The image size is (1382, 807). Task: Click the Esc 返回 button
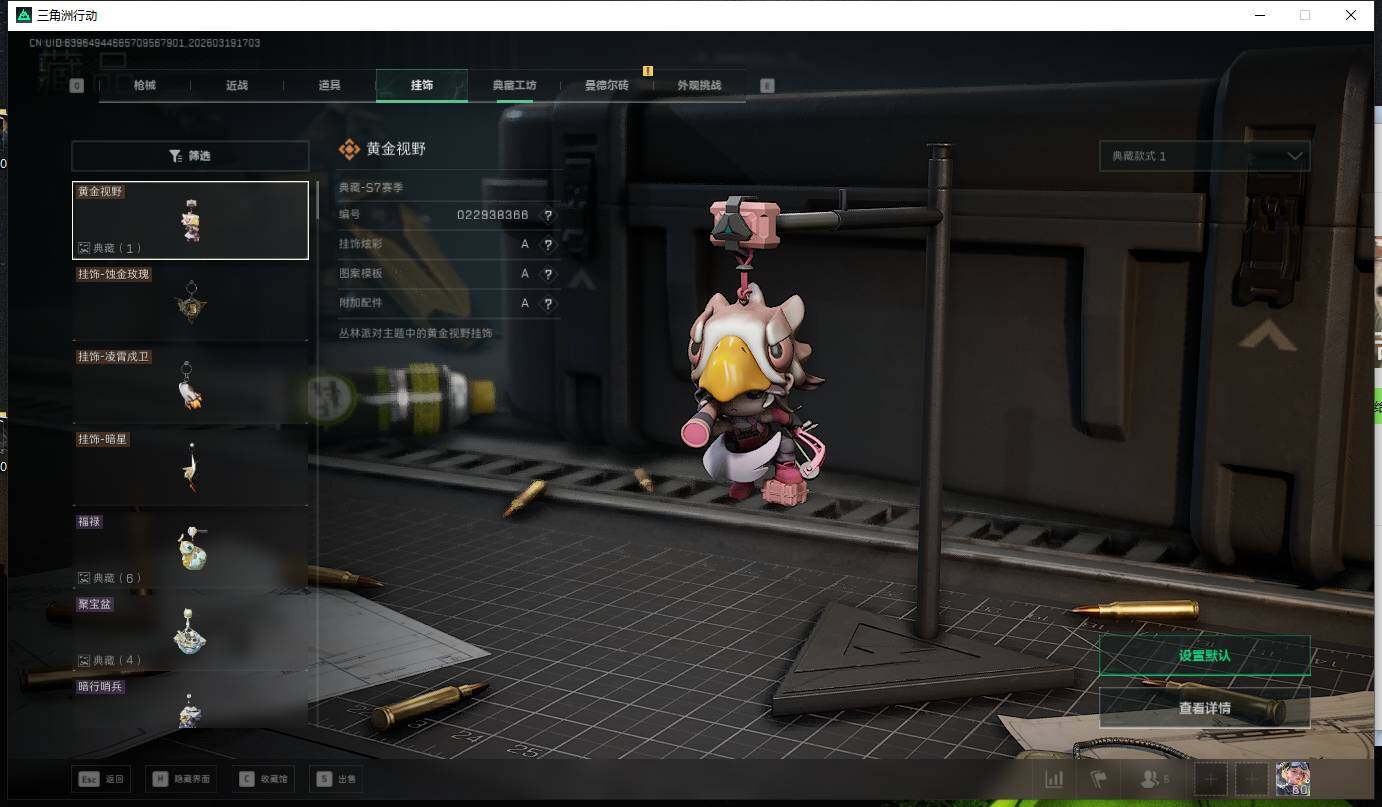coord(101,779)
